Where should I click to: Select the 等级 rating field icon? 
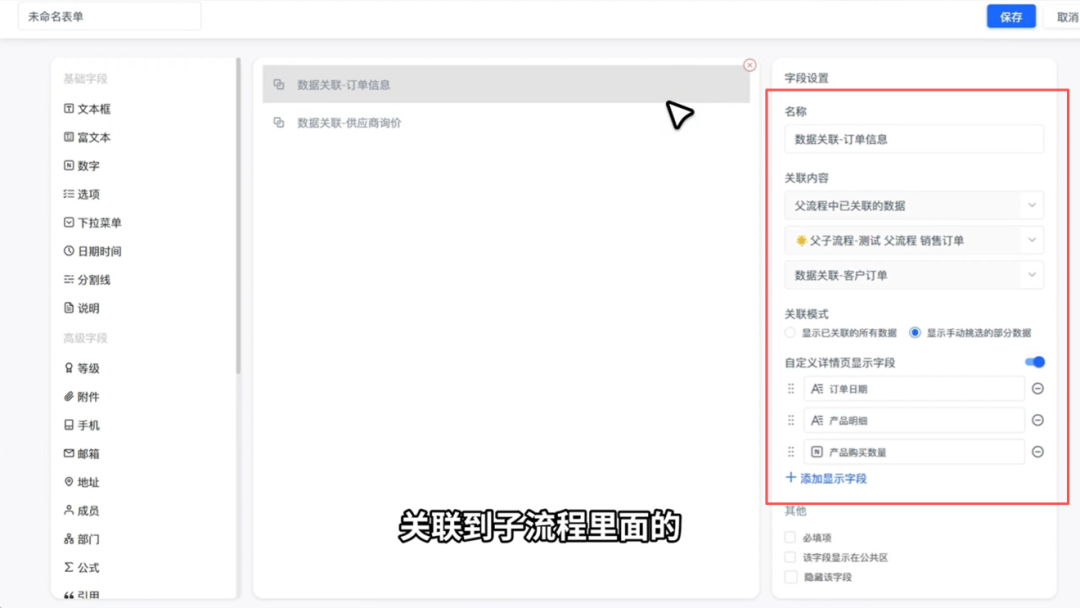(69, 368)
